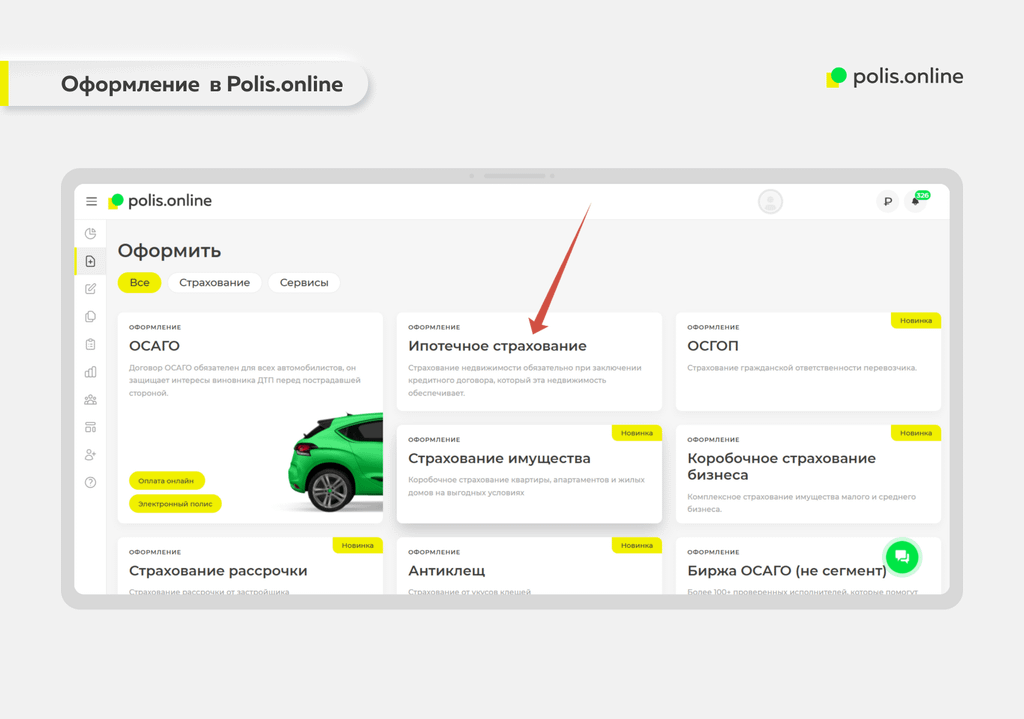The image size is (1024, 719).
Task: Open the help question mark icon
Action: [90, 482]
